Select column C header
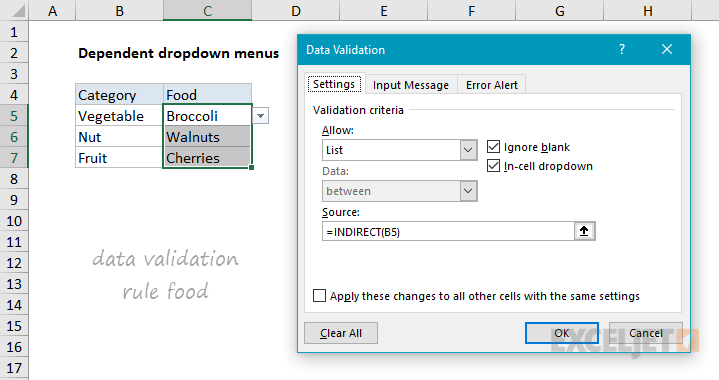 pyautogui.click(x=207, y=10)
